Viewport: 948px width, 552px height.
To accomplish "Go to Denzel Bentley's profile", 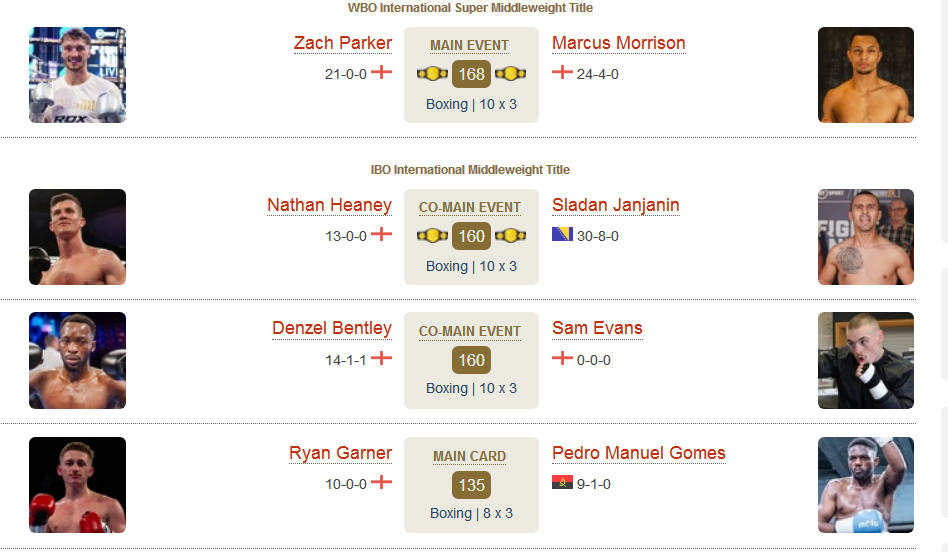I will coord(332,328).
